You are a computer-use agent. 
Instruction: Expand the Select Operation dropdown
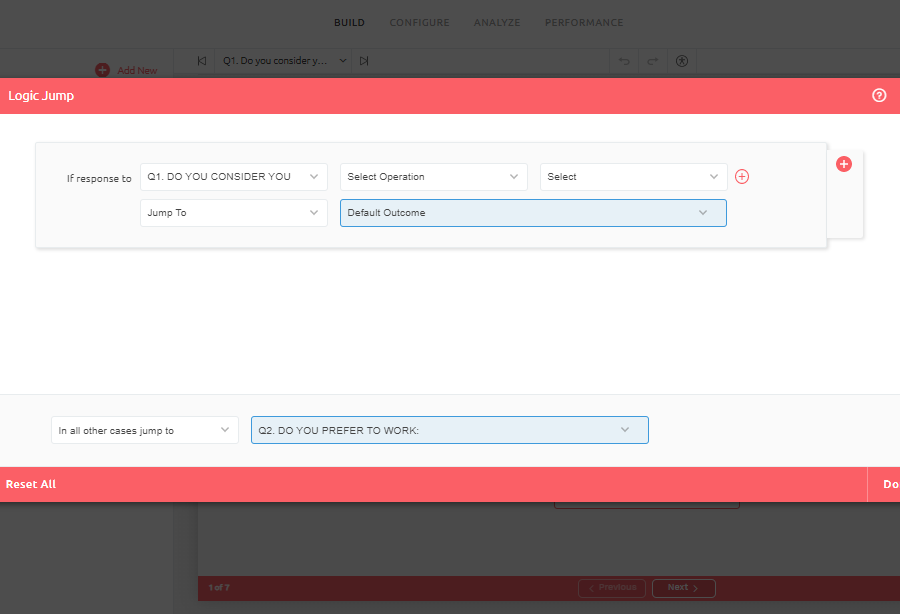tap(433, 177)
